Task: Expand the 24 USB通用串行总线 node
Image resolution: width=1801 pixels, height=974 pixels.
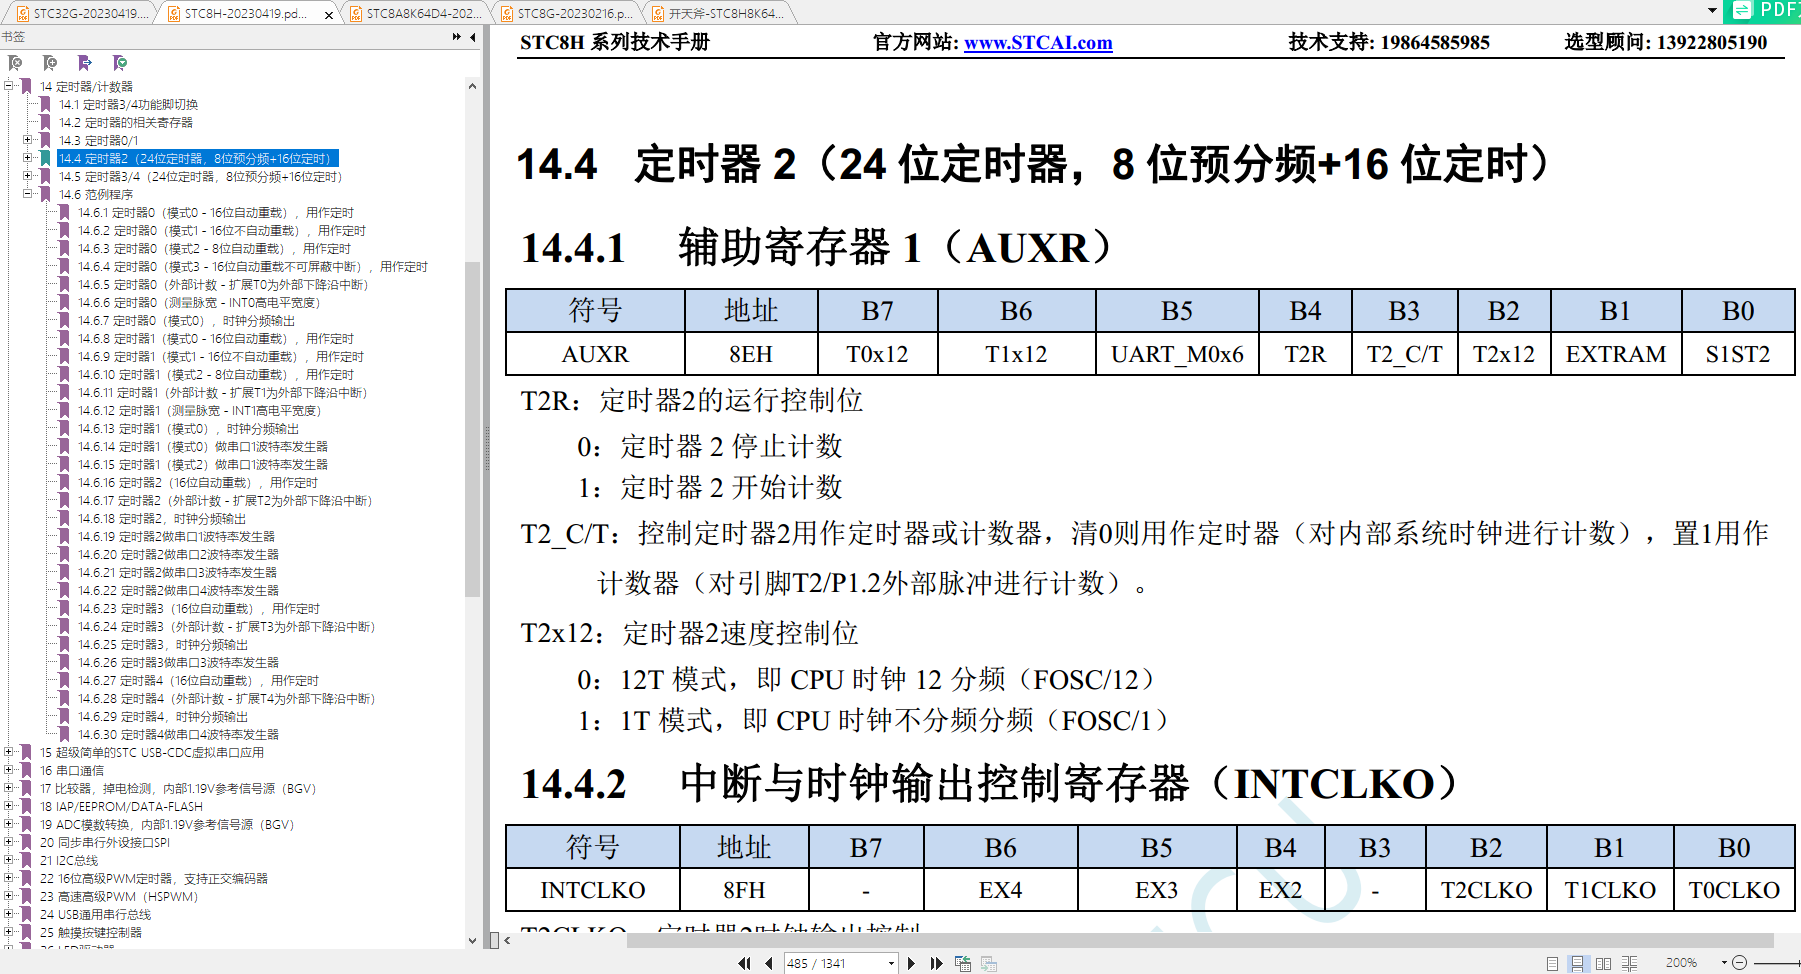Action: (x=9, y=914)
